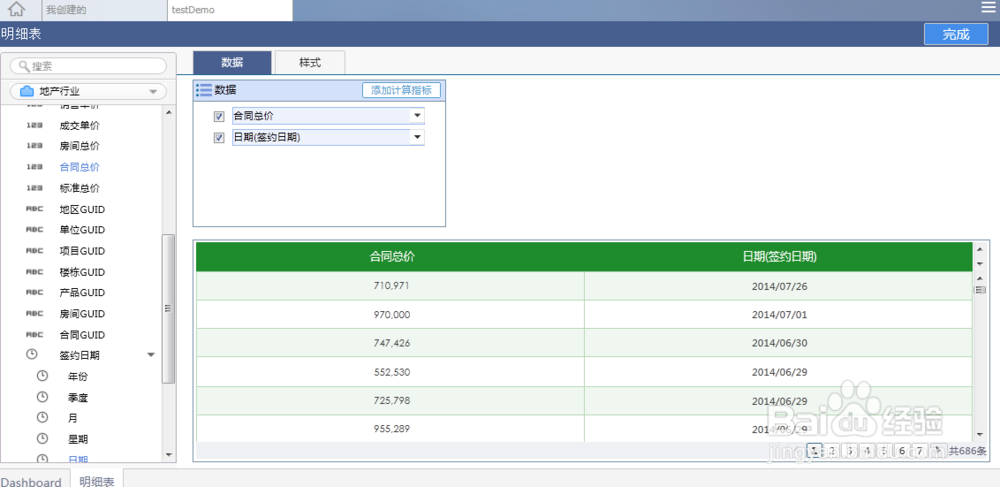Select the 明细表 bottom tab
Image resolution: width=1000 pixels, height=487 pixels.
96,479
